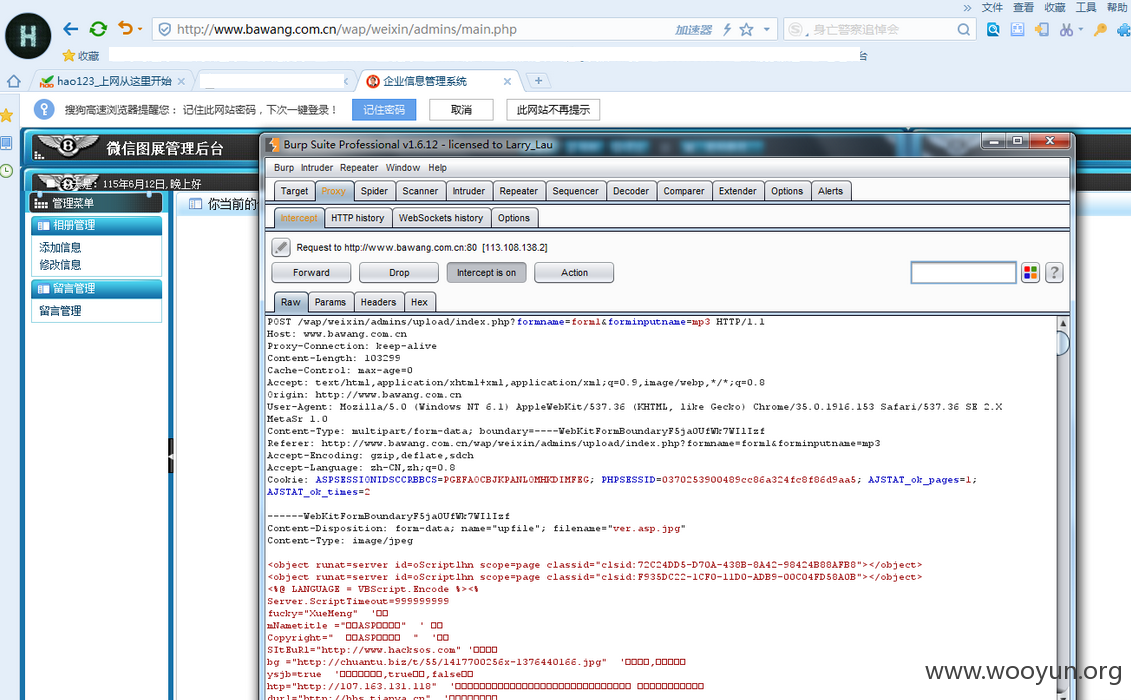Click the browser back arrow
Screen dimensions: 1131x700
[70, 29]
